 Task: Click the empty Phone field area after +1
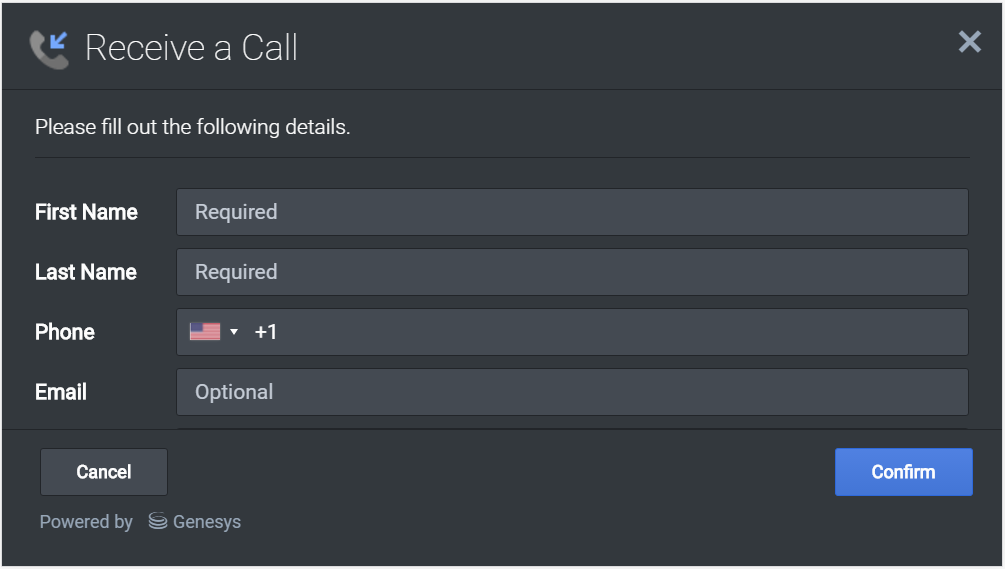point(620,332)
